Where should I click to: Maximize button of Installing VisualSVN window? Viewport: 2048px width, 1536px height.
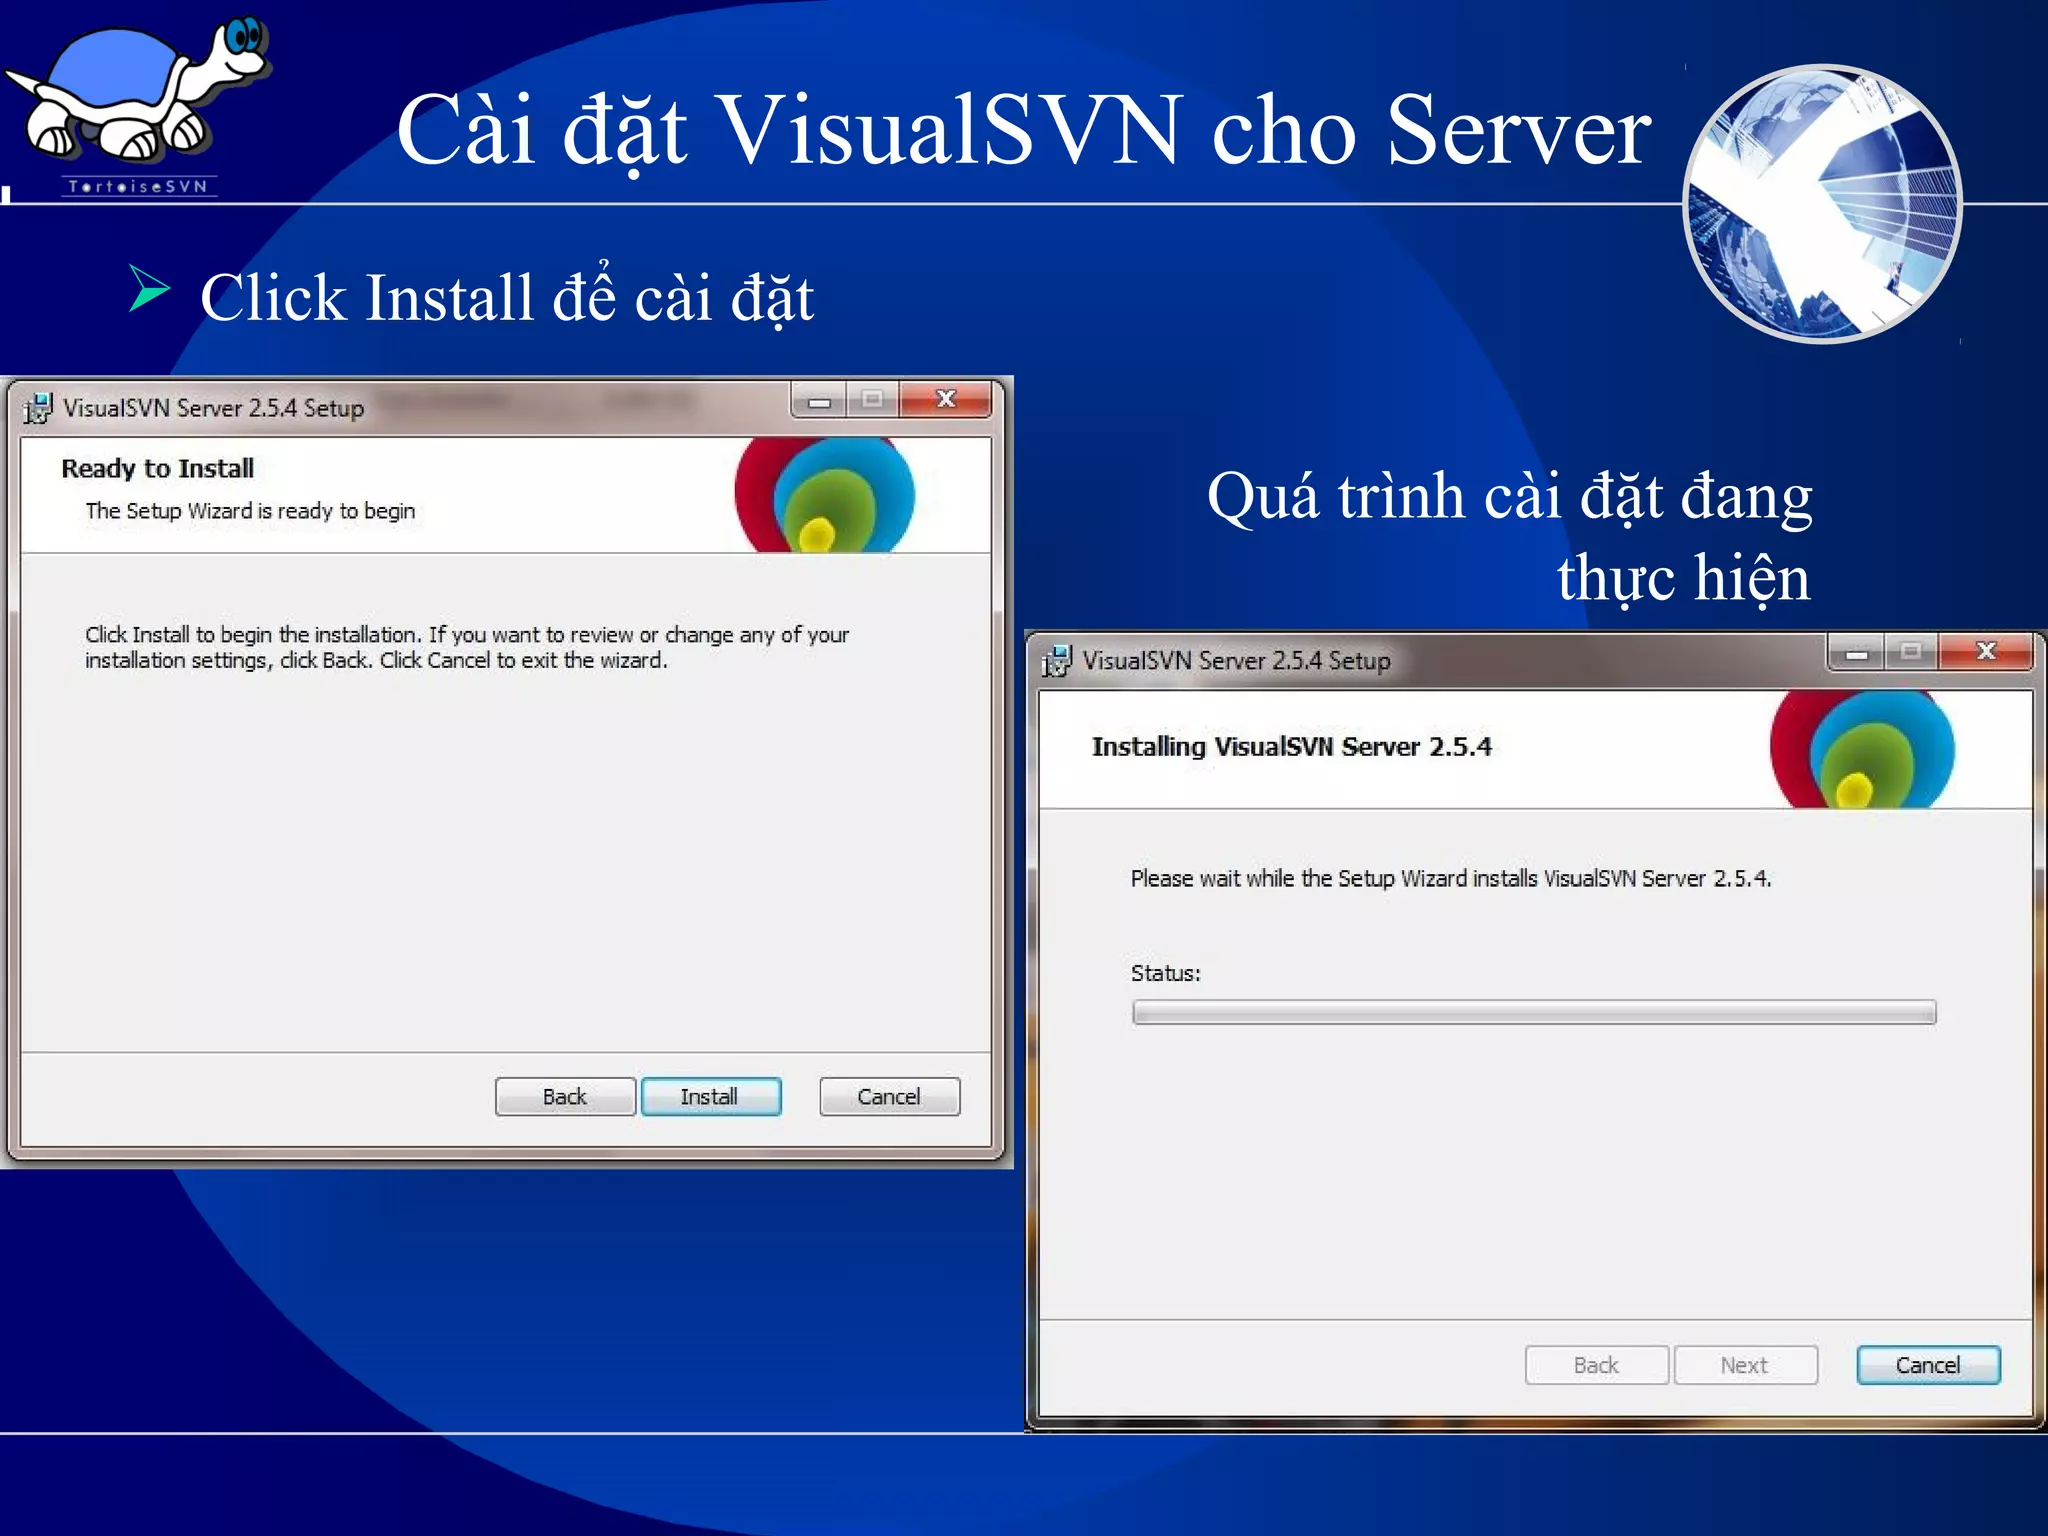(x=1911, y=652)
